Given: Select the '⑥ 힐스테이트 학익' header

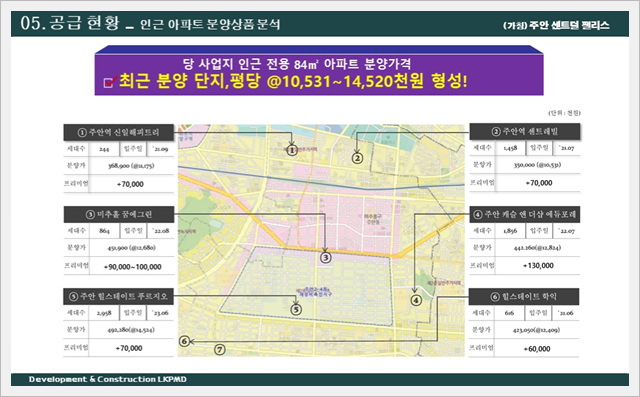Looking at the screenshot, I should (524, 297).
